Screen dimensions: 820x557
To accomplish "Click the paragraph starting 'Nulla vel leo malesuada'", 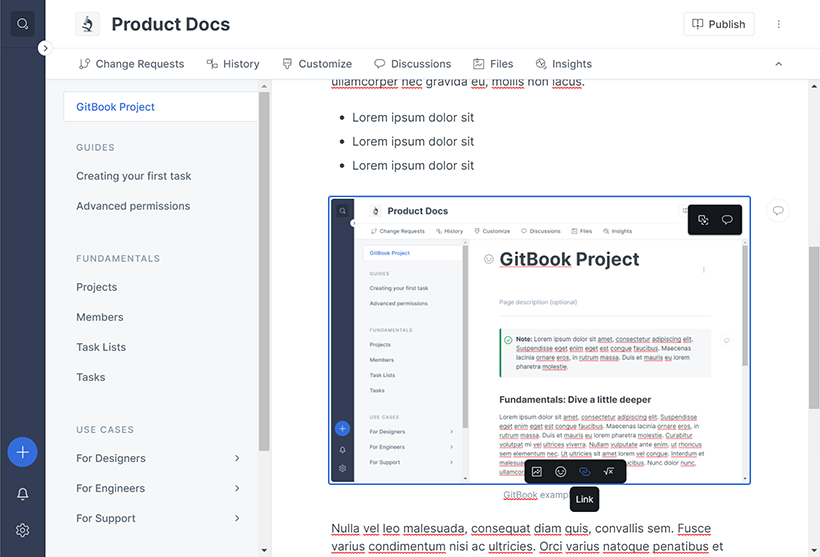I will point(527,538).
